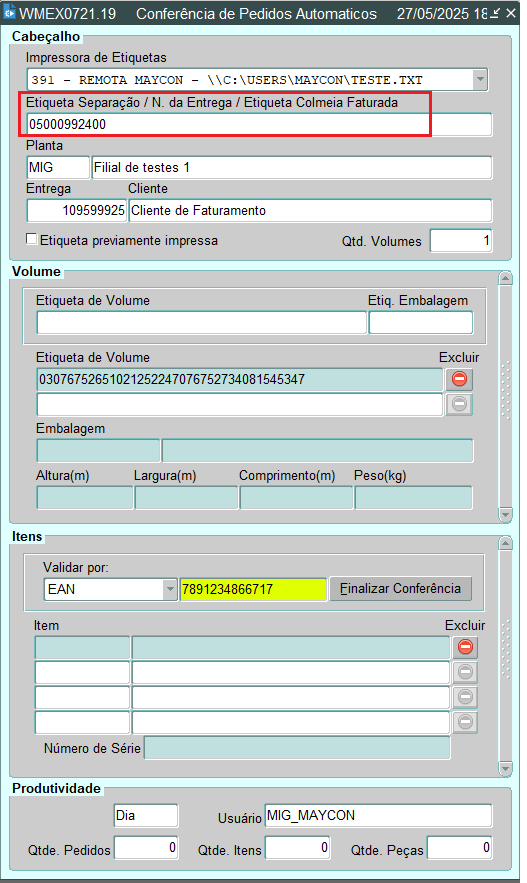Click Volume panel scroll down arrow

[505, 514]
